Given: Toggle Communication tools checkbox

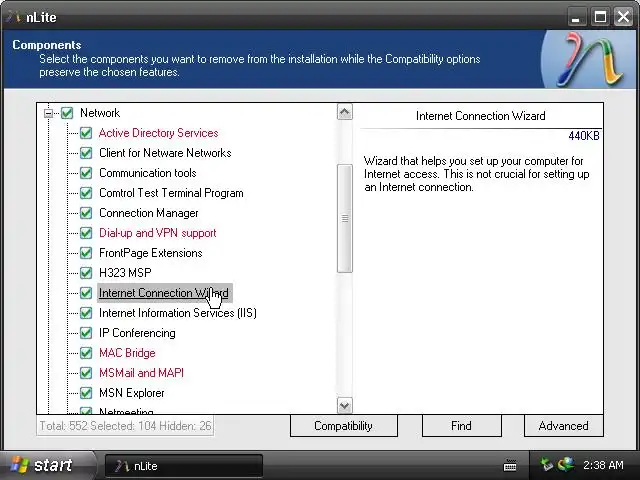Looking at the screenshot, I should [x=86, y=173].
